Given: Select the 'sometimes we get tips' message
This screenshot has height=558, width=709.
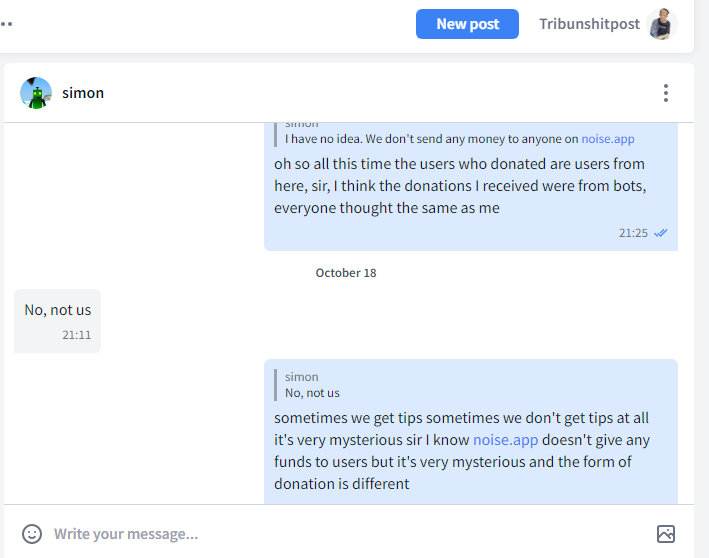Looking at the screenshot, I should pos(471,432).
